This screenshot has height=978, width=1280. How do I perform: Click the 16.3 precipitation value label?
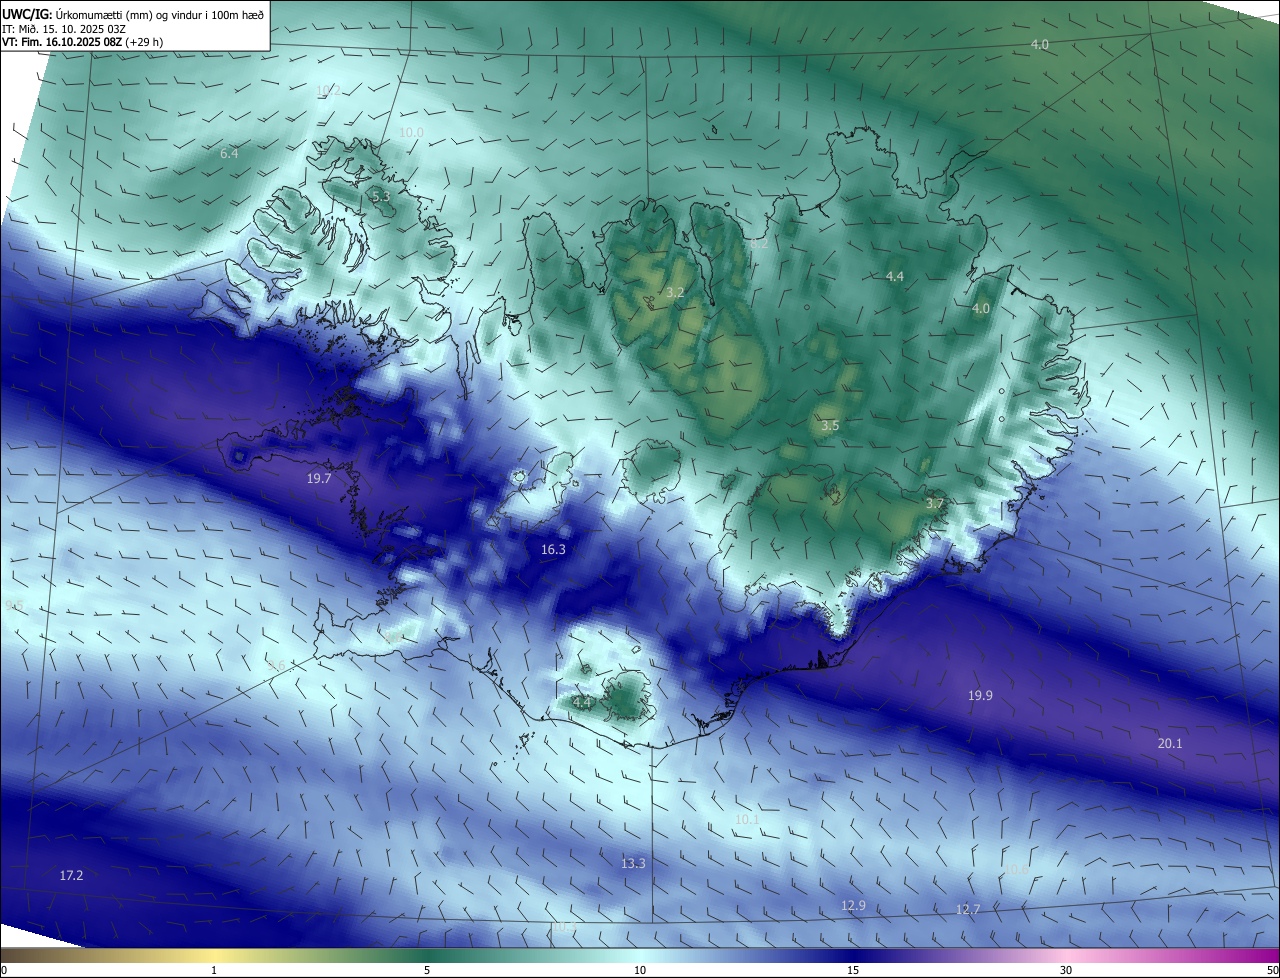tap(553, 550)
